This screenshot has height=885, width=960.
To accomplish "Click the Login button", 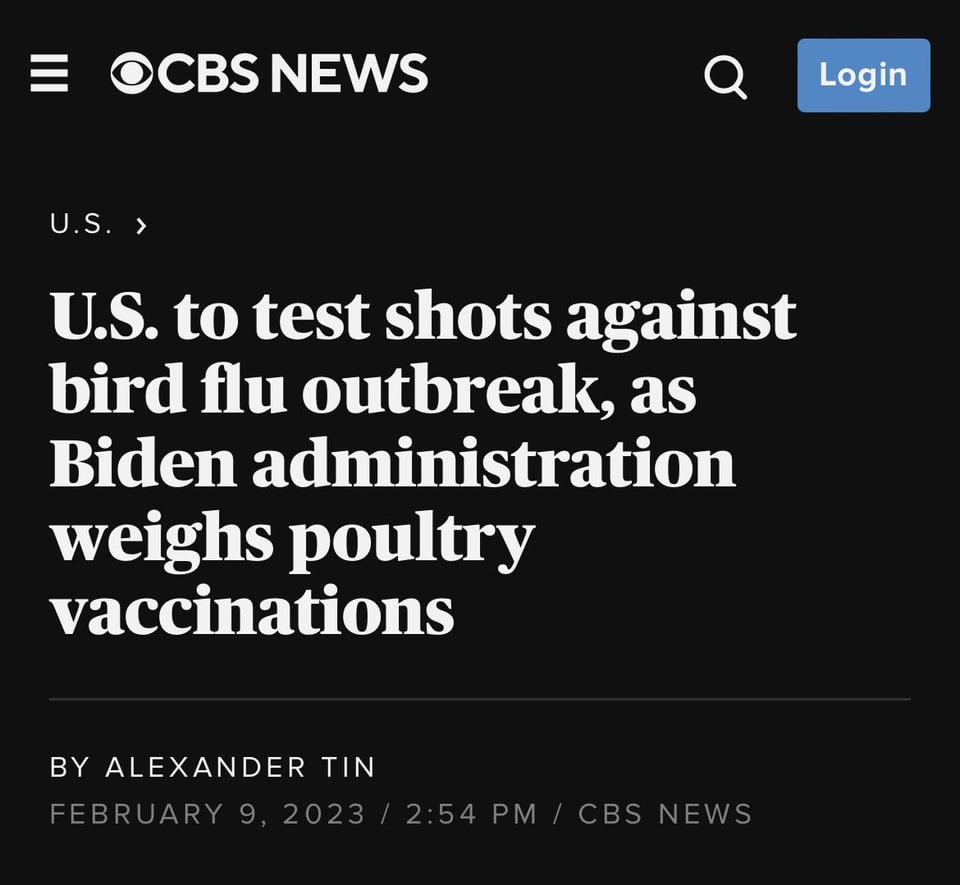I will point(863,75).
